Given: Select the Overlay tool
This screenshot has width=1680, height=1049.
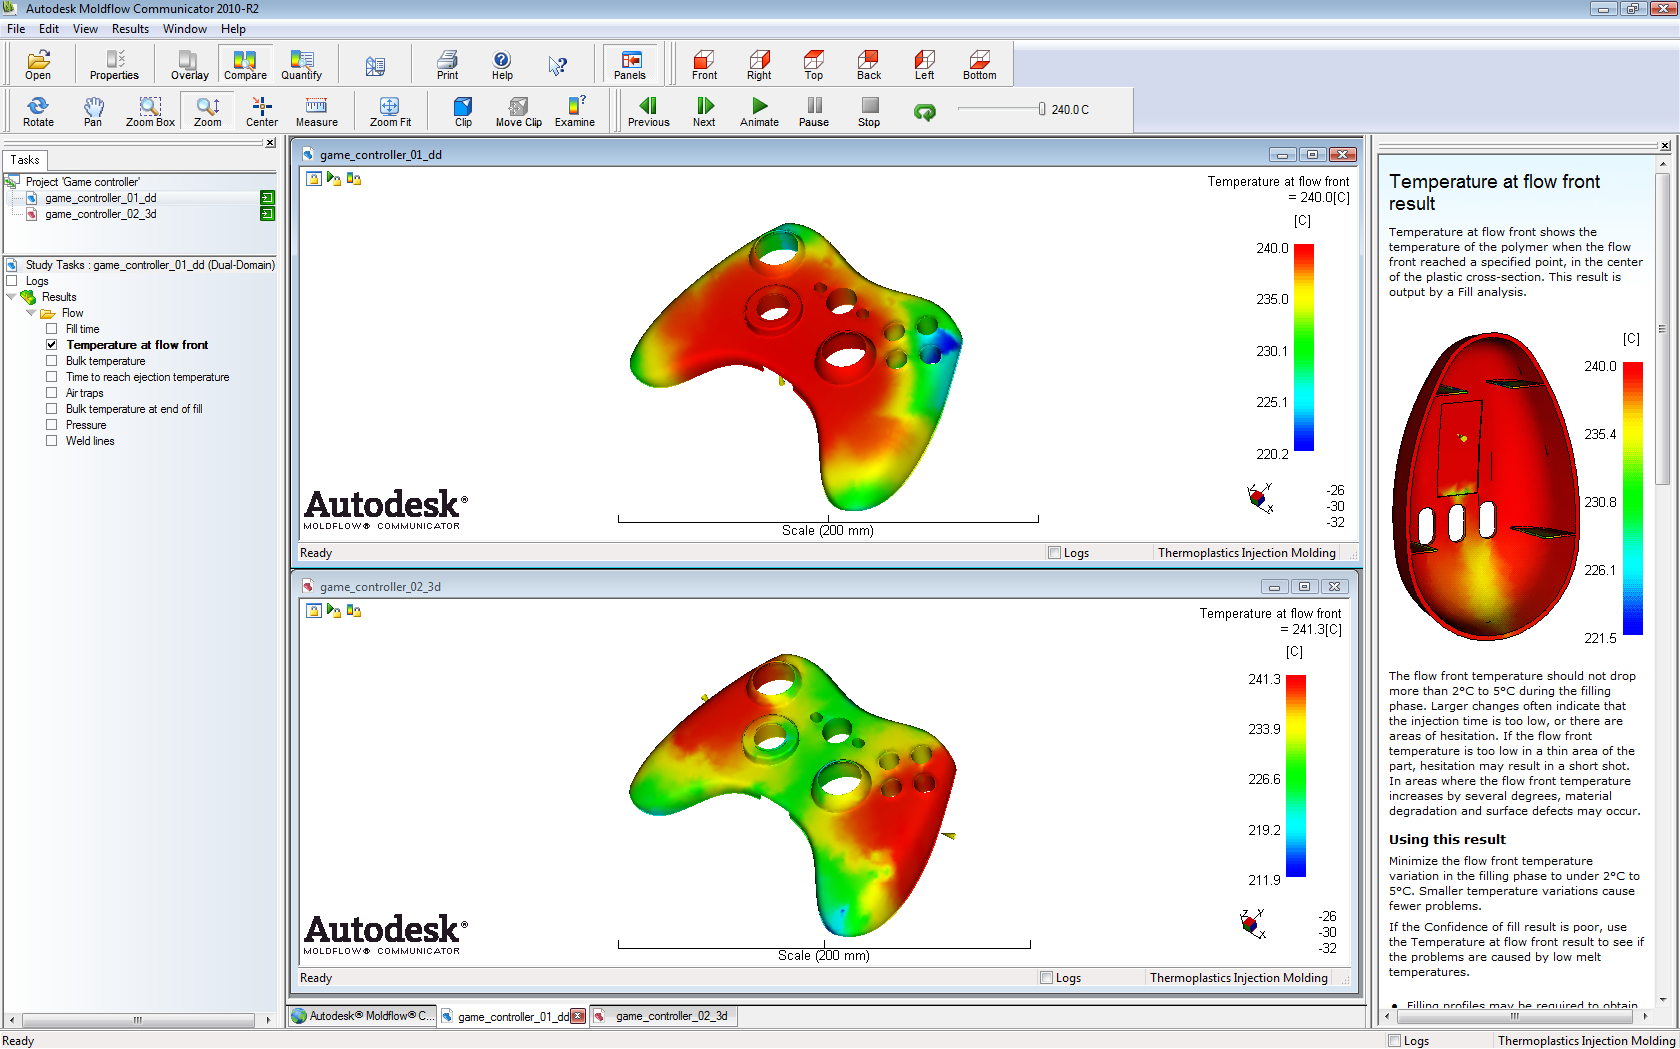Looking at the screenshot, I should point(189,65).
